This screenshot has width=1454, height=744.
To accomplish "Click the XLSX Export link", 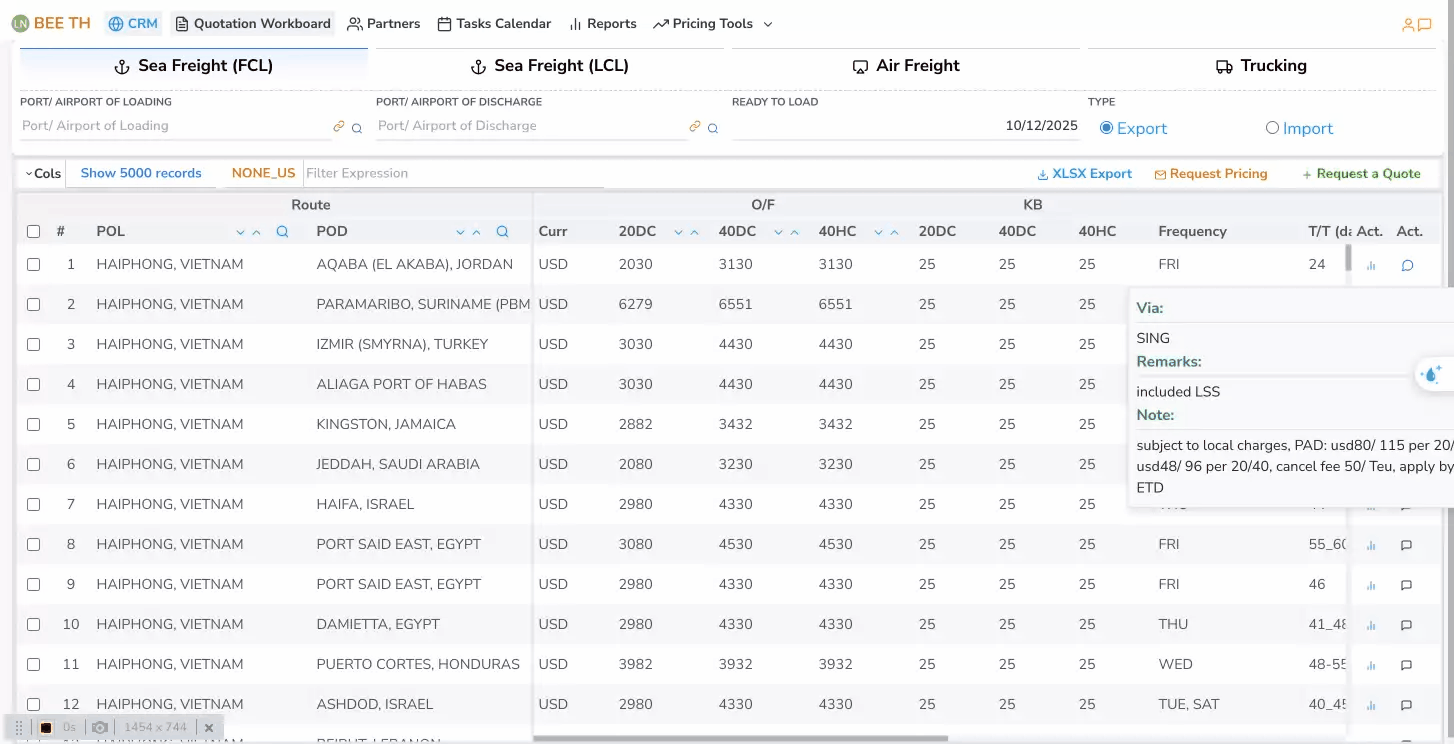I will click(x=1084, y=174).
